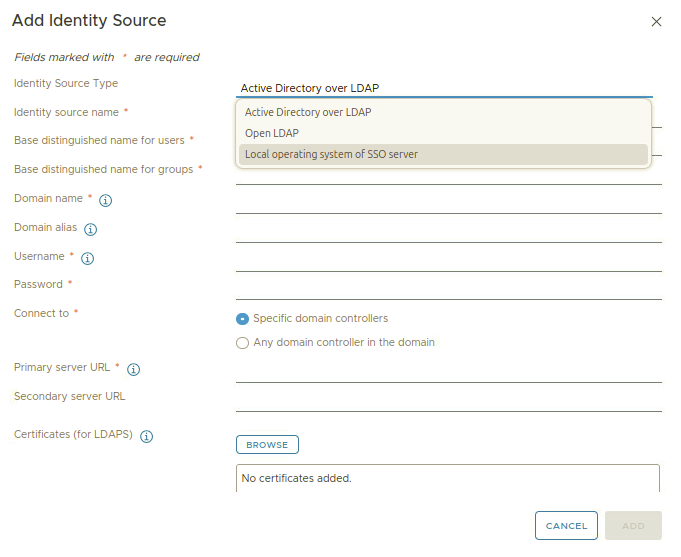Click into the Username input field
Viewport: 681px width, 557px height.
449,261
